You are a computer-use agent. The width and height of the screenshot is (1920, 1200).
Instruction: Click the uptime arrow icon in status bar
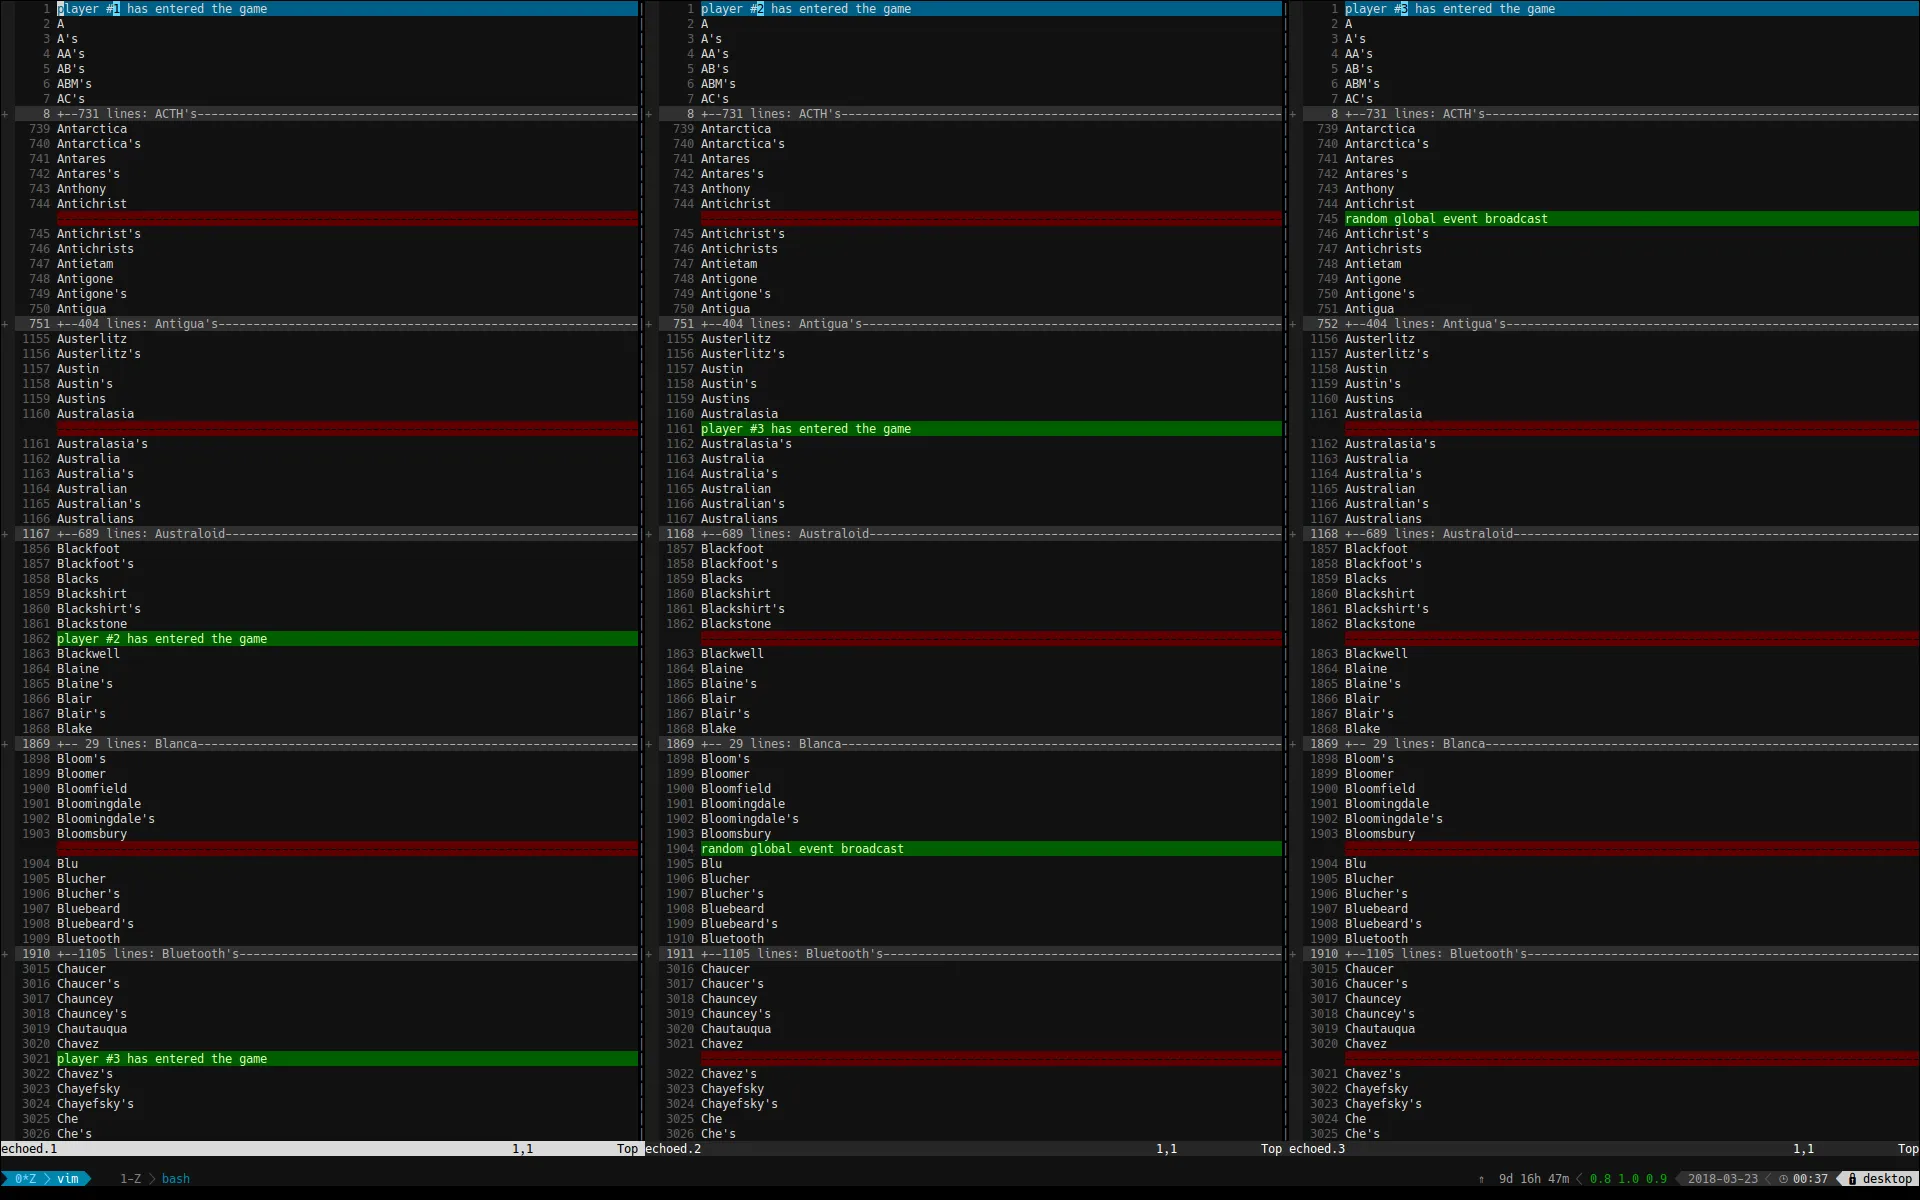tap(1481, 1179)
